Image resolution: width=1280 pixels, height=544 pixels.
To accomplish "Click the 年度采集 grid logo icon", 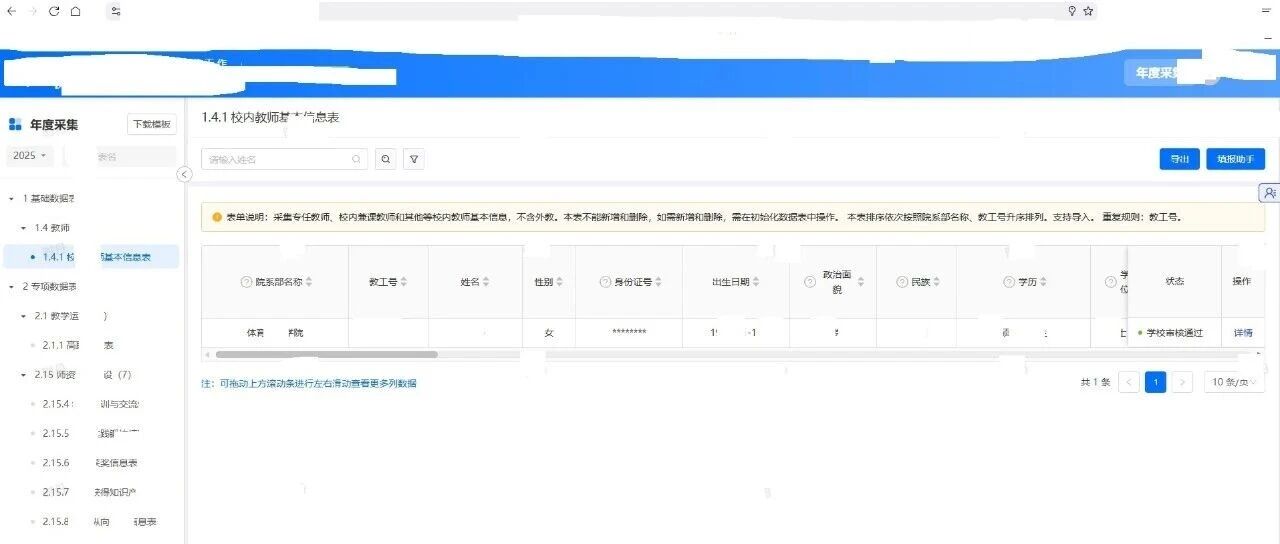I will tap(15, 125).
